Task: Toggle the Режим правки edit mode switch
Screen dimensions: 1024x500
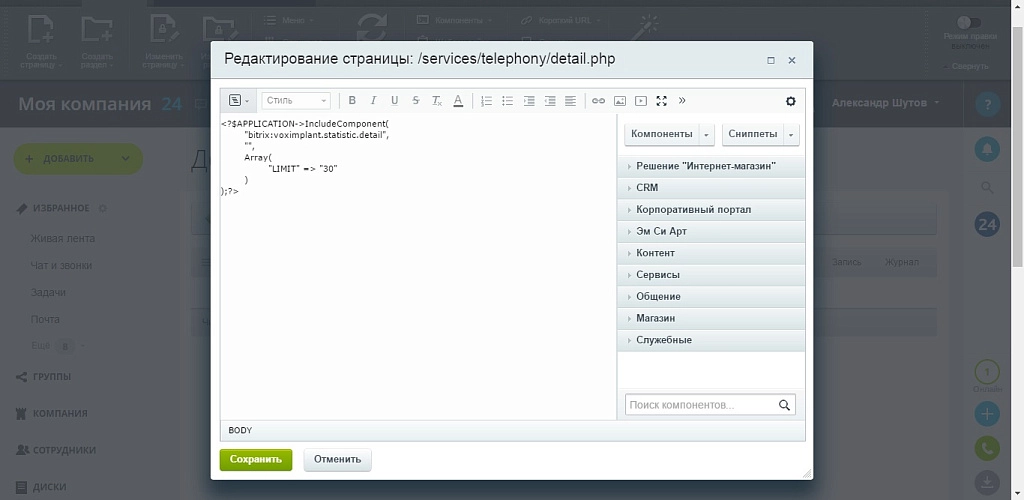Action: click(x=969, y=23)
